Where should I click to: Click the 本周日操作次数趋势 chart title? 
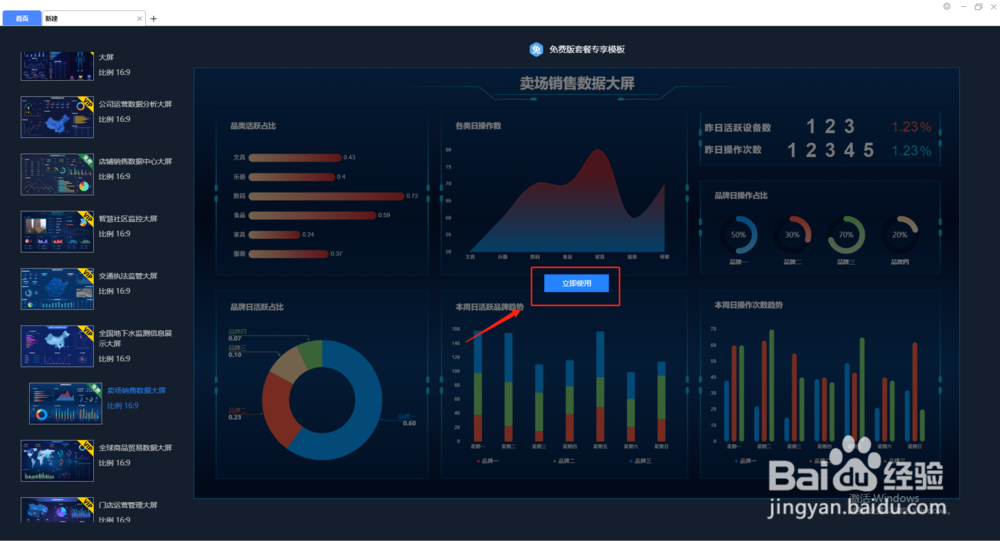[749, 306]
